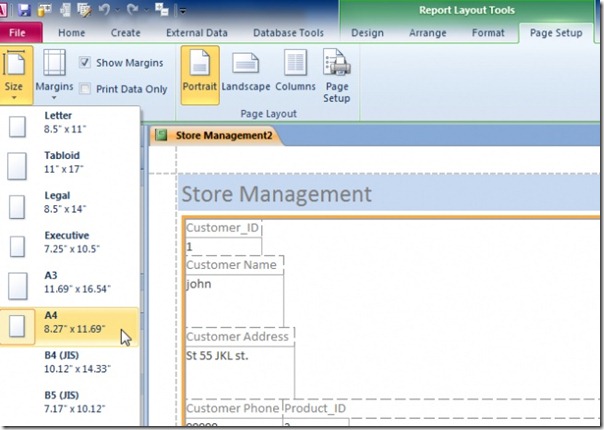Enable the Print Data Only checkbox
This screenshot has width=604, height=430.
[85, 89]
